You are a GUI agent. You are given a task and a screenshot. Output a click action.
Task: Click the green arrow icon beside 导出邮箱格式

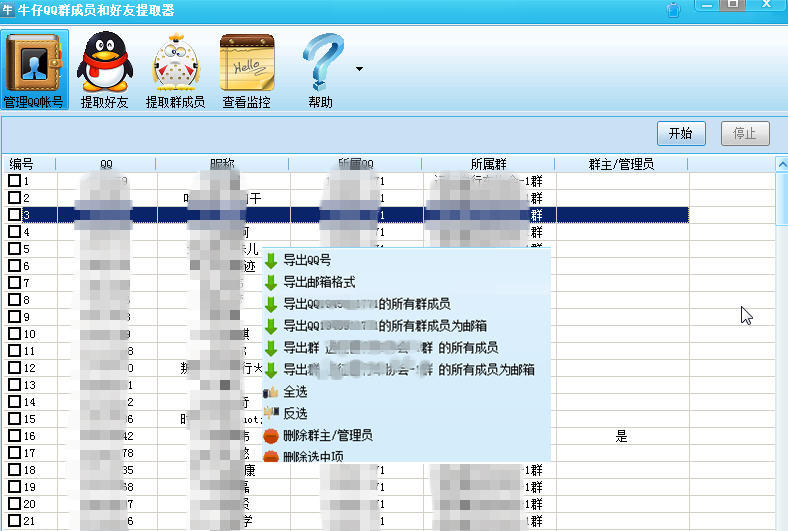(x=271, y=282)
